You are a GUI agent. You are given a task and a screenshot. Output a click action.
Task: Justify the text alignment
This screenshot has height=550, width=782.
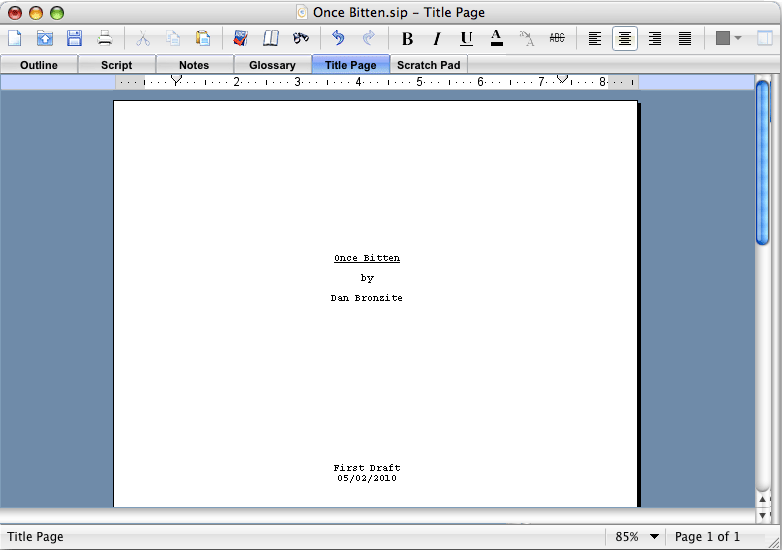pyautogui.click(x=685, y=38)
